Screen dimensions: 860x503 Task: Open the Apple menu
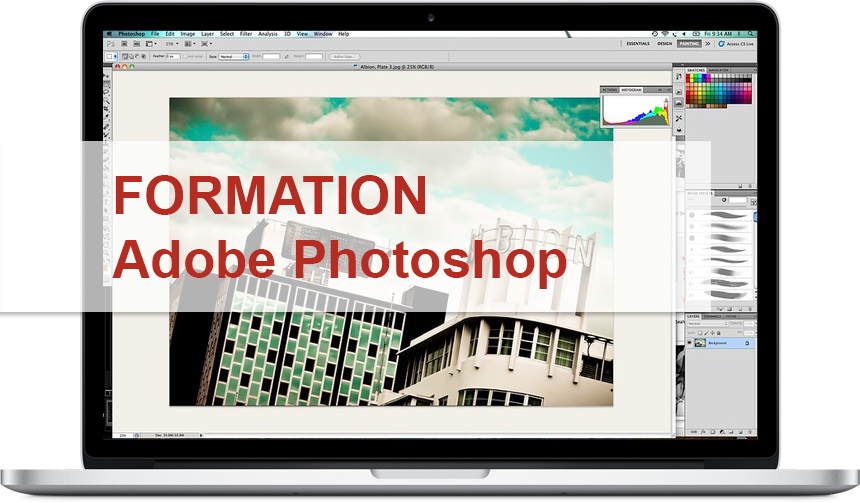pyautogui.click(x=109, y=34)
